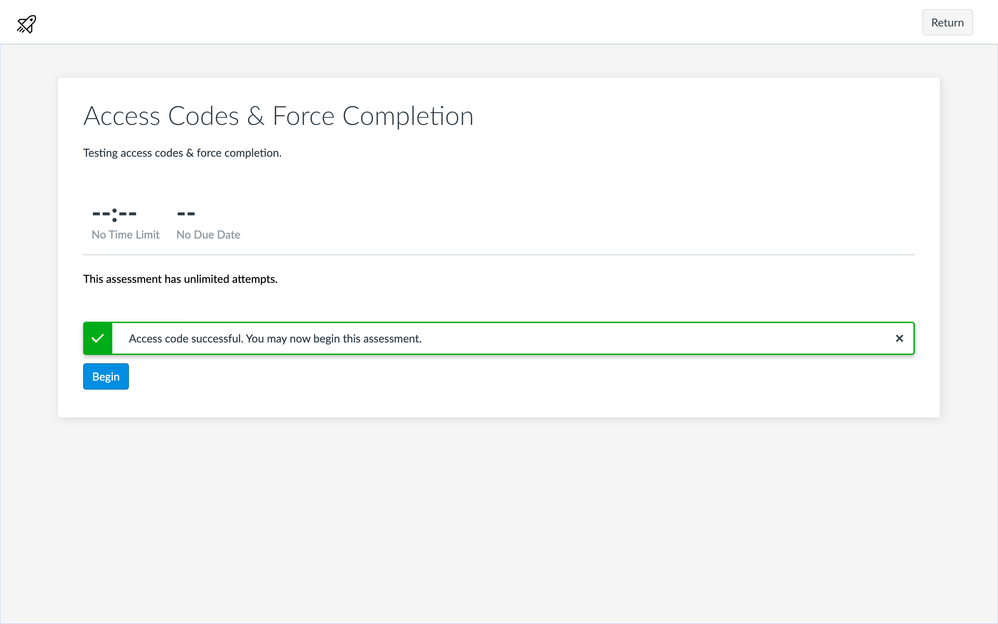The image size is (998, 624).
Task: Dismiss the access code success alert
Action: 899,339
